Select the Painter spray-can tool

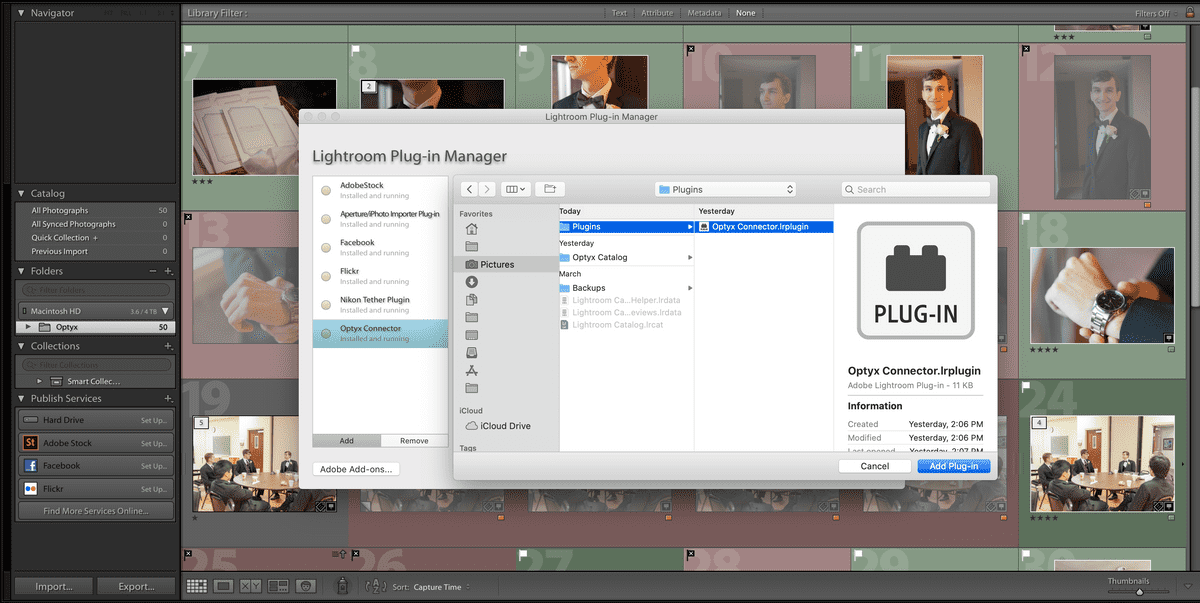(x=342, y=586)
